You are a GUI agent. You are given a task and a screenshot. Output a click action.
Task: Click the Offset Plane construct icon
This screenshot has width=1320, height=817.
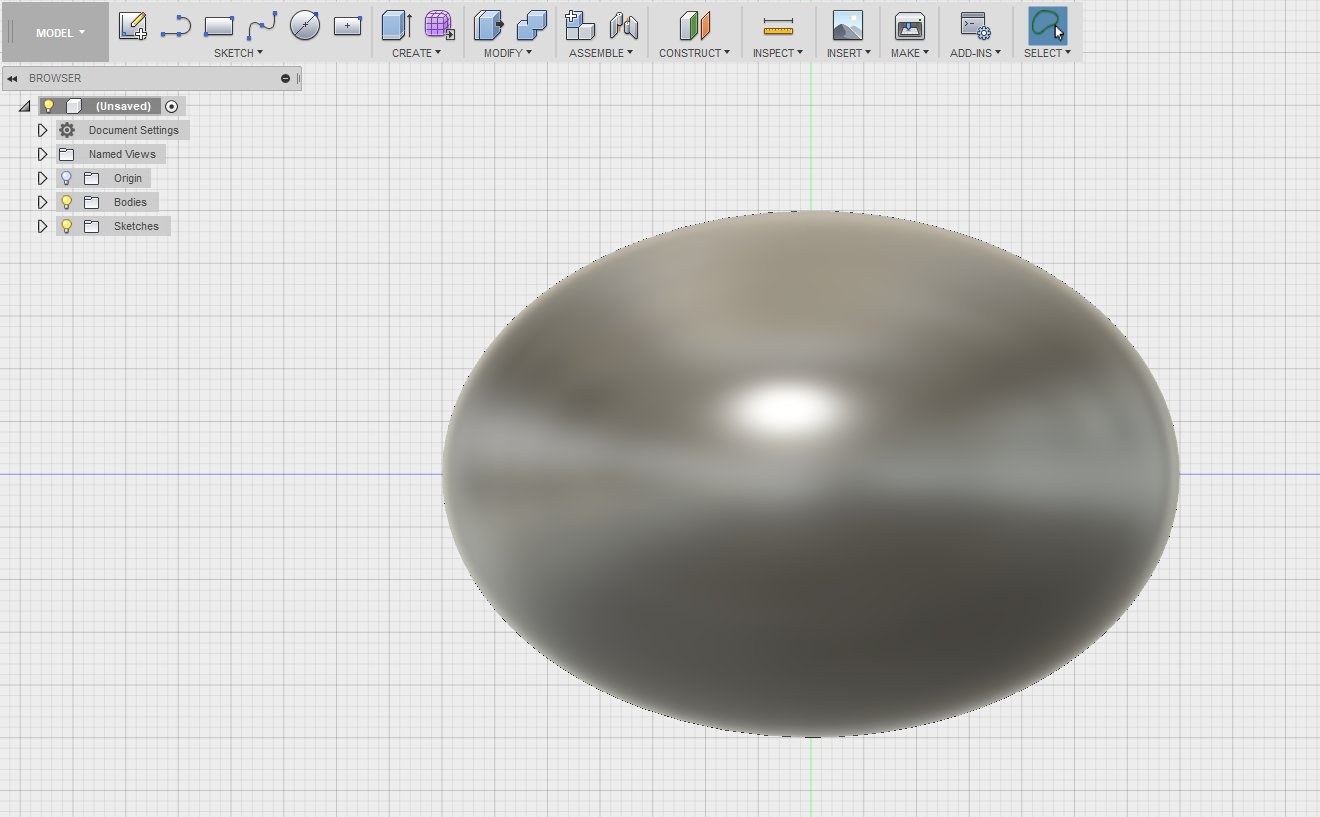click(694, 26)
